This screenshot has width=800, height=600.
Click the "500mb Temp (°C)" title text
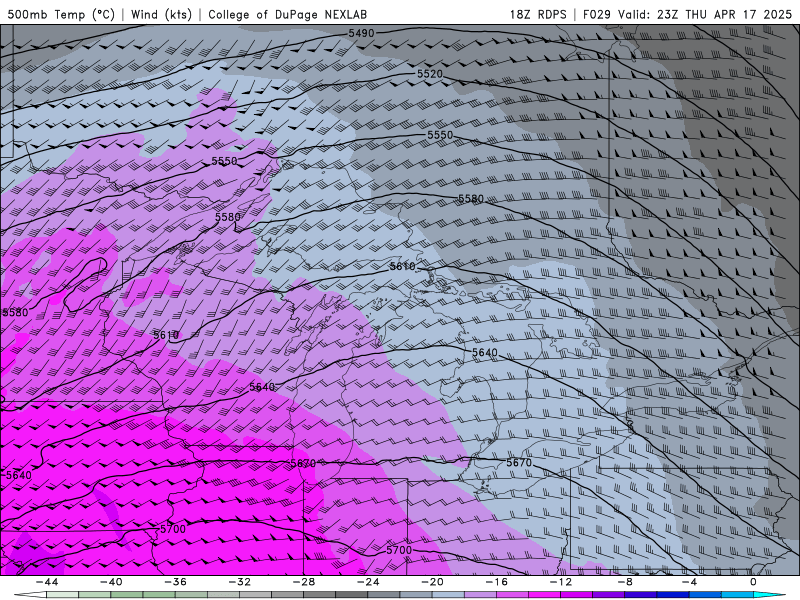[x=61, y=14]
